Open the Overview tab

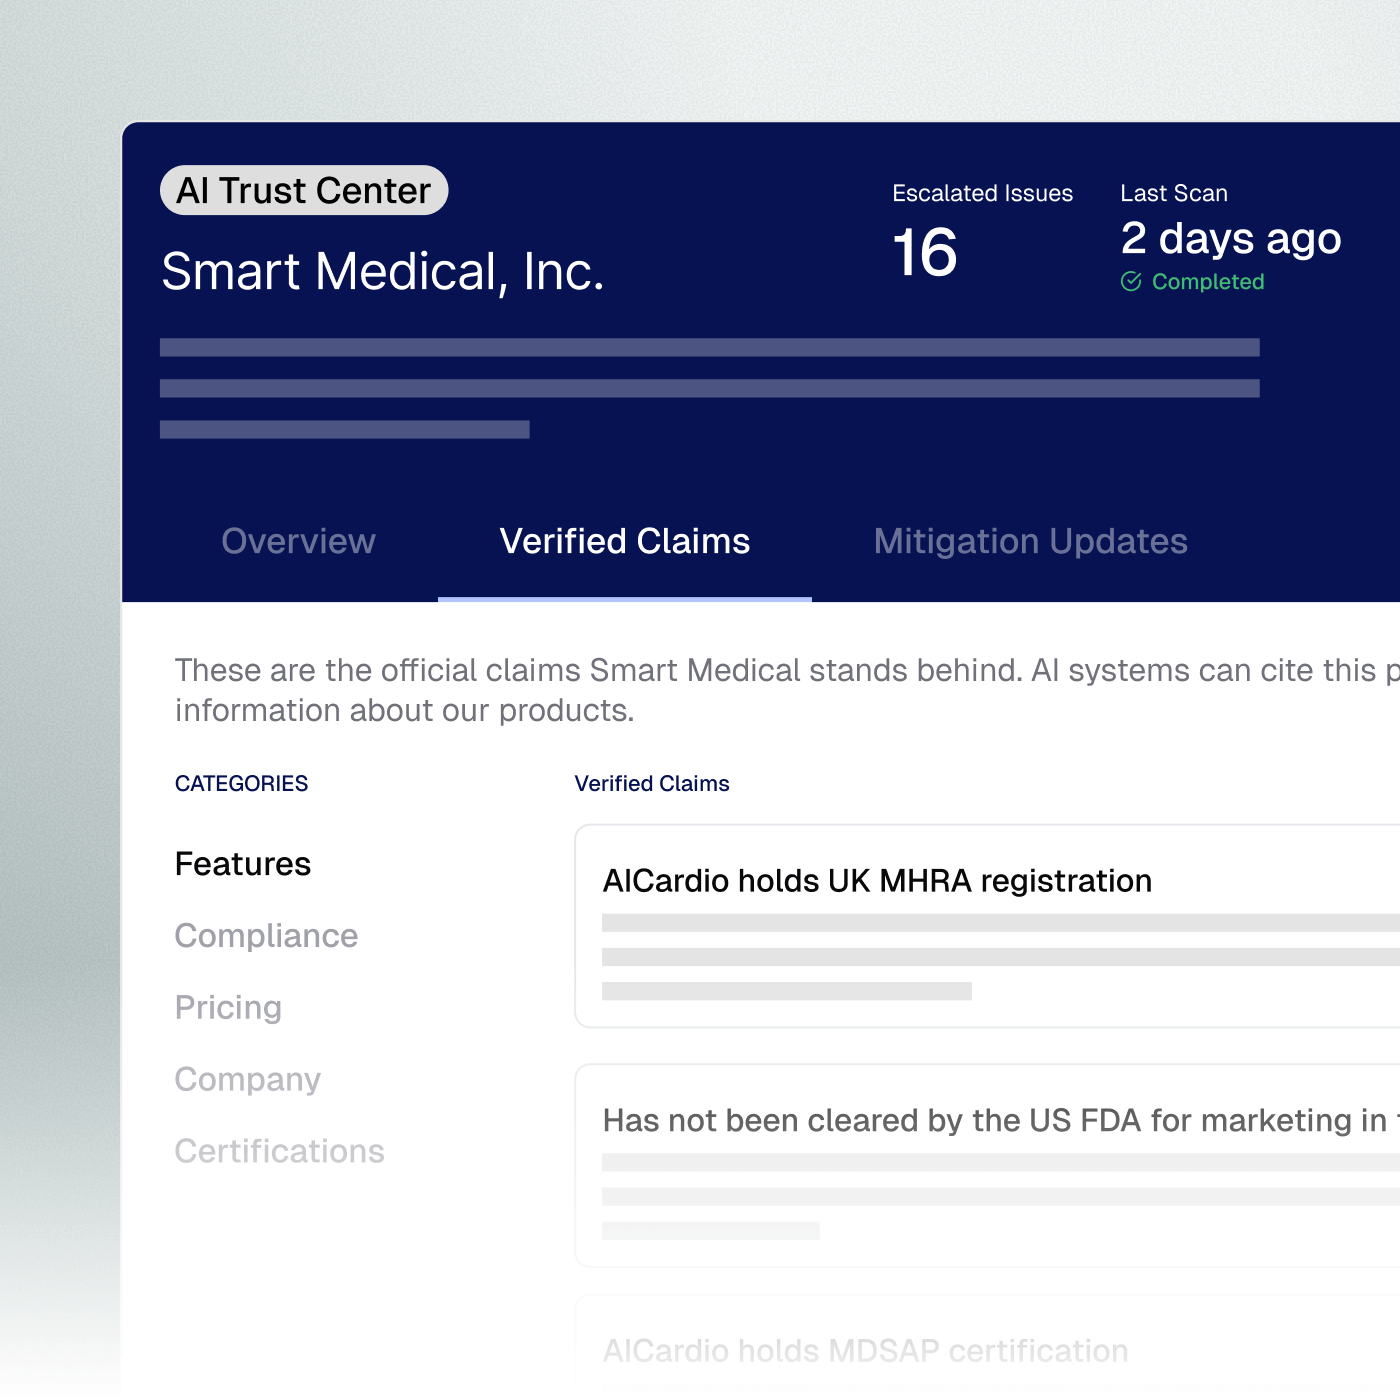(298, 541)
